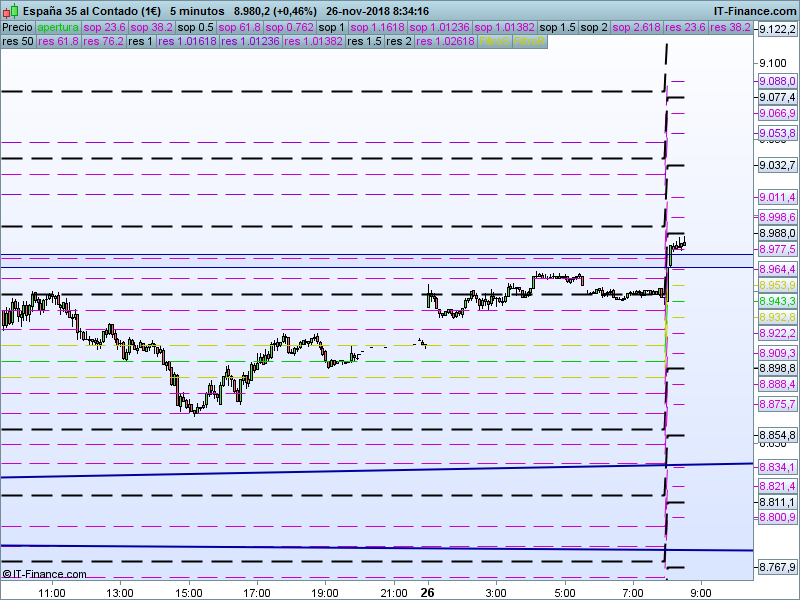
Task: Click the ©IT-Finance.com watermark at bottom left
Action: click(44, 574)
